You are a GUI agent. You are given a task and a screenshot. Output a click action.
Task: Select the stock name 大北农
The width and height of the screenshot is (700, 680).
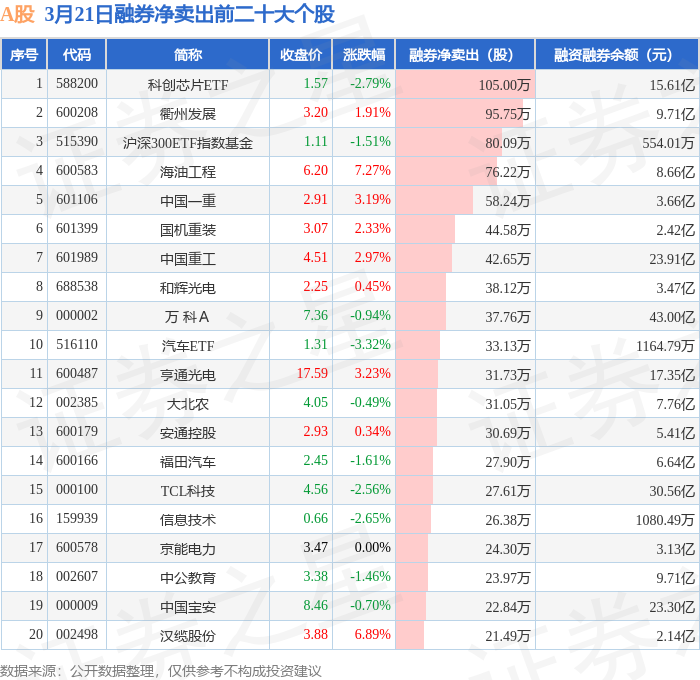click(188, 404)
